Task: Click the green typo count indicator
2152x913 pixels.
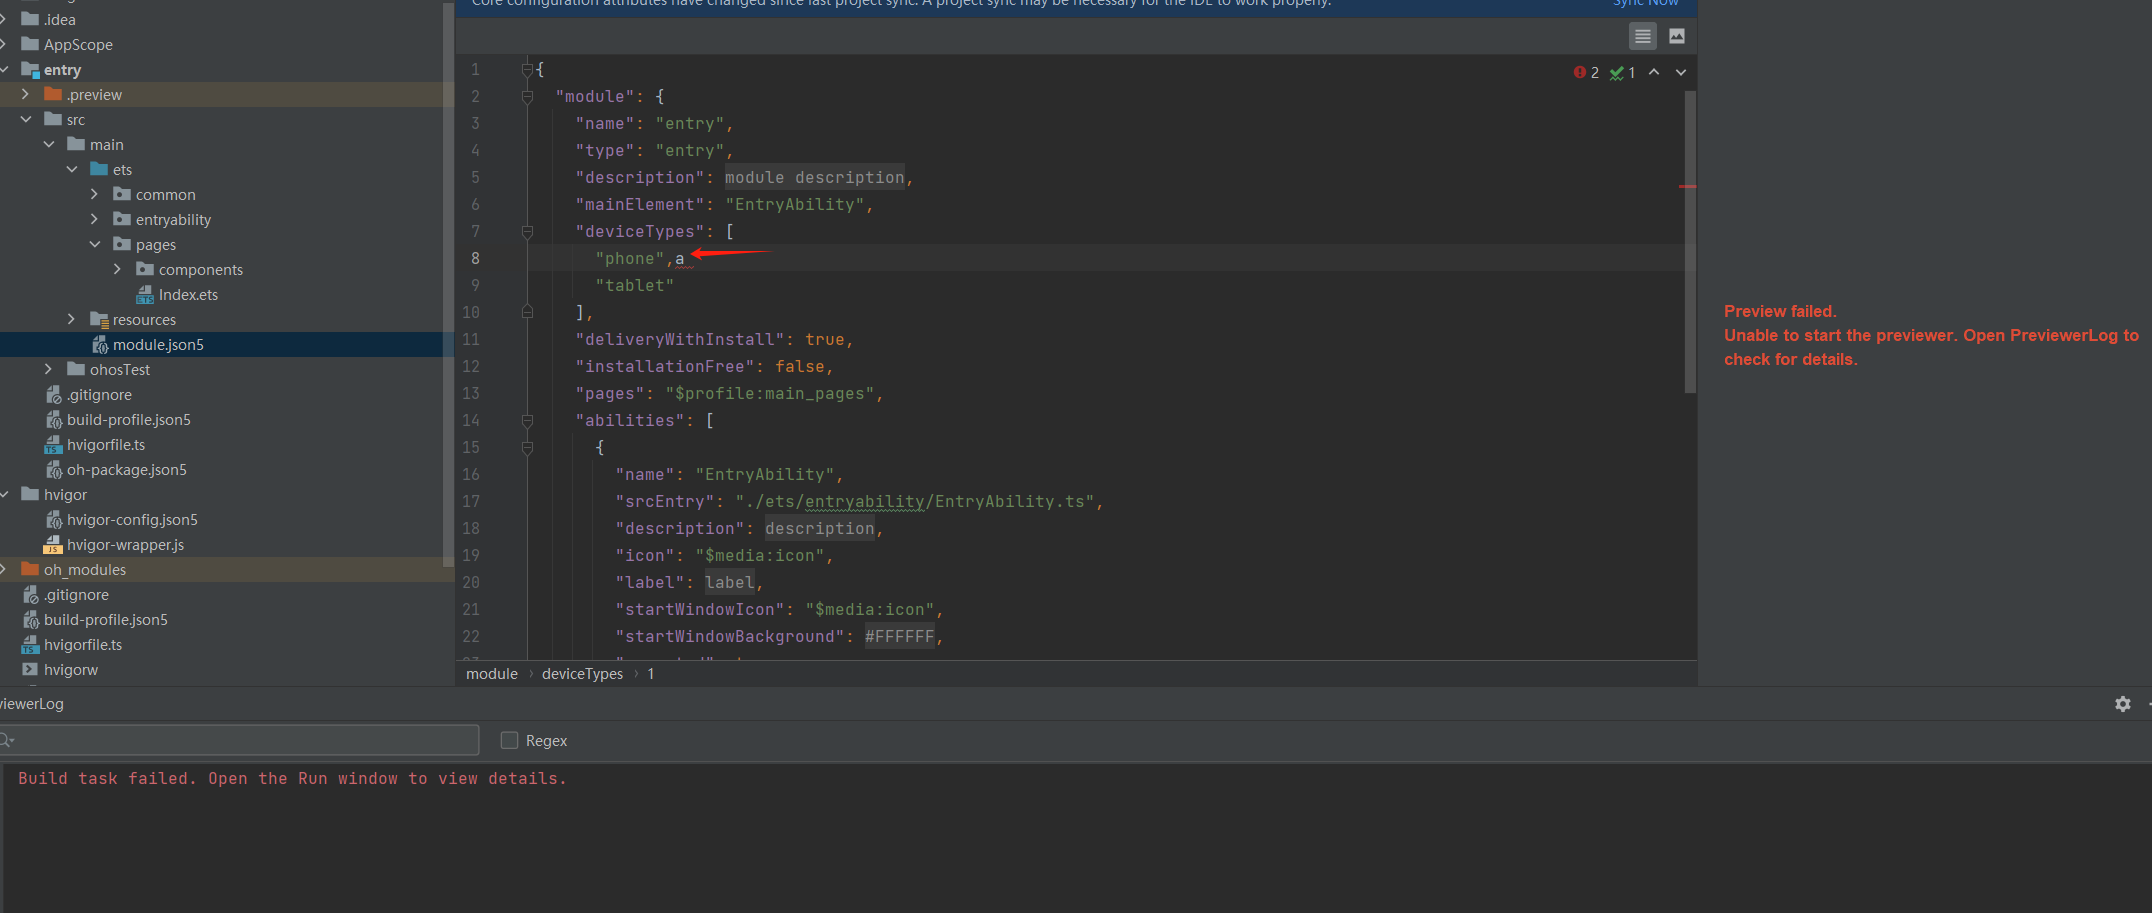Action: [x=1622, y=72]
